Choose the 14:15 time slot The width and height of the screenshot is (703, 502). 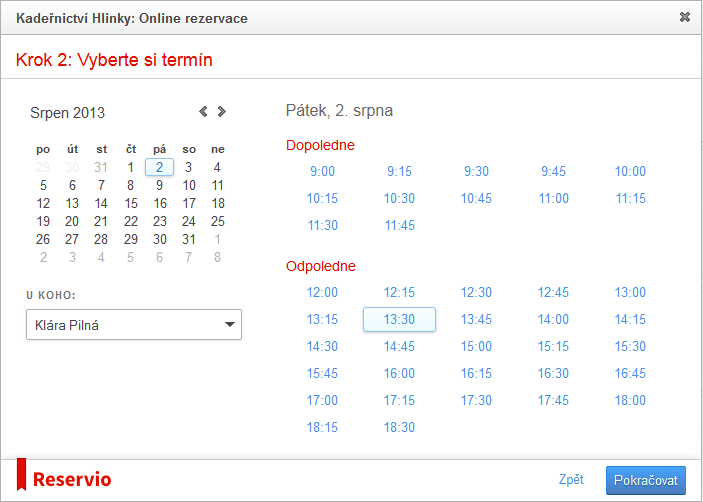pos(630,320)
